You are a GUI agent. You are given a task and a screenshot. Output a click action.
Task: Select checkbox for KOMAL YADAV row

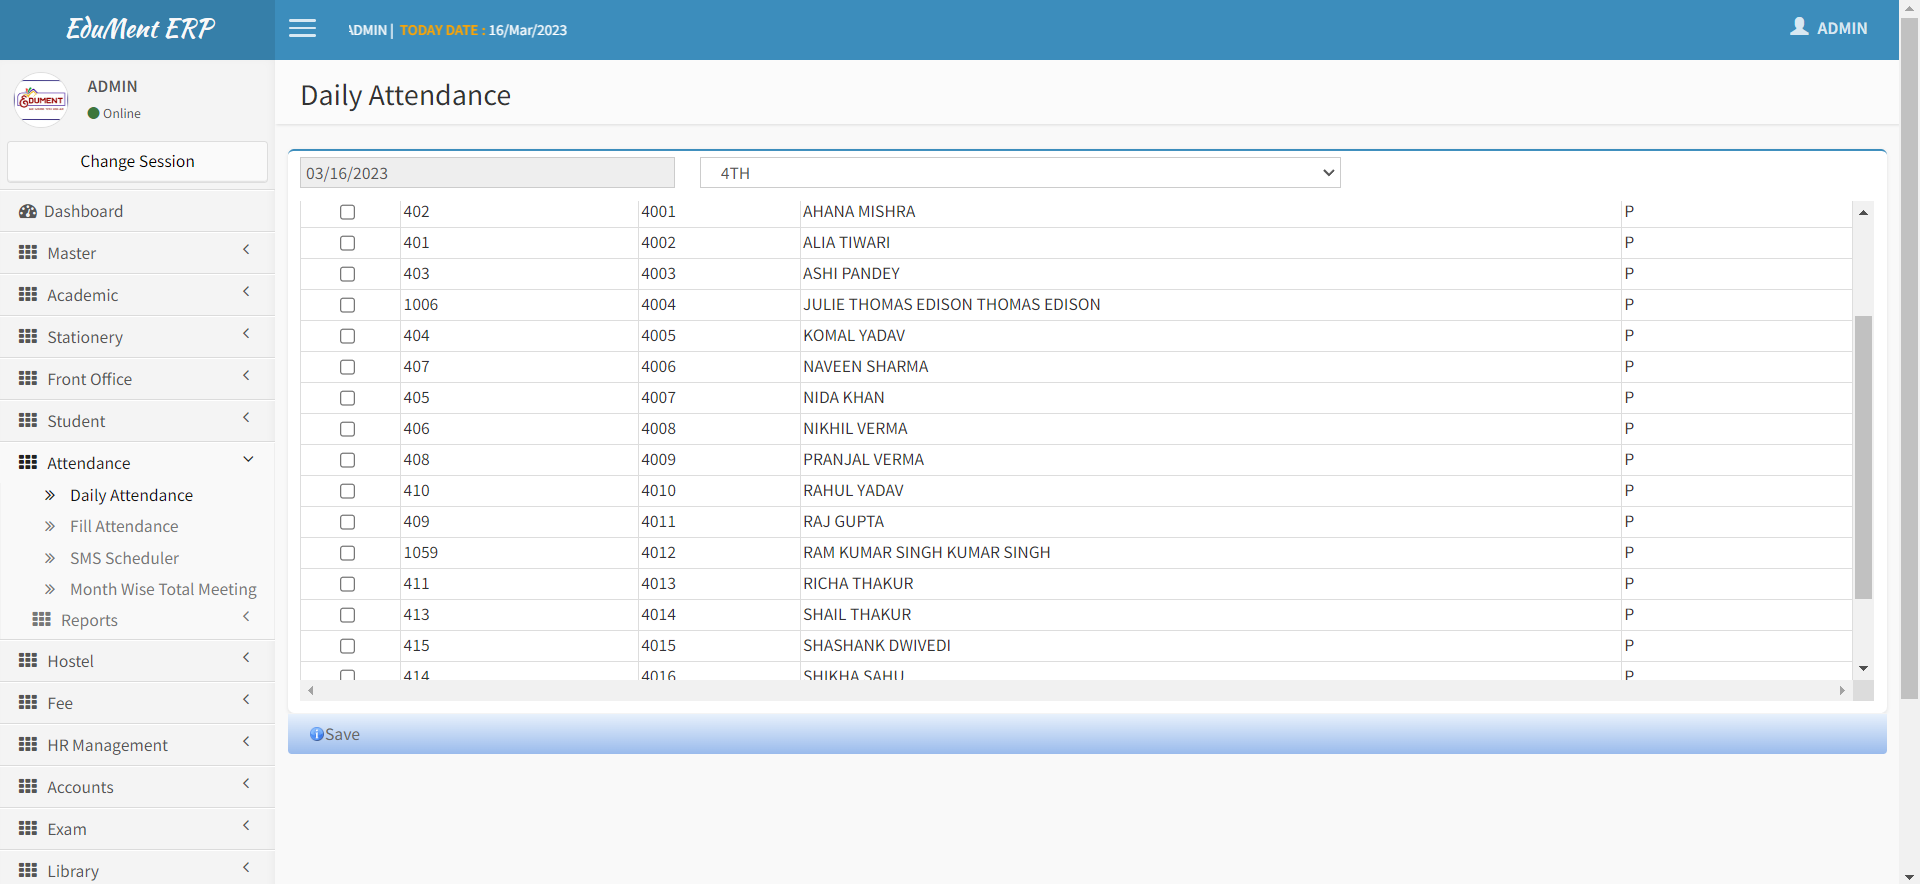point(347,336)
